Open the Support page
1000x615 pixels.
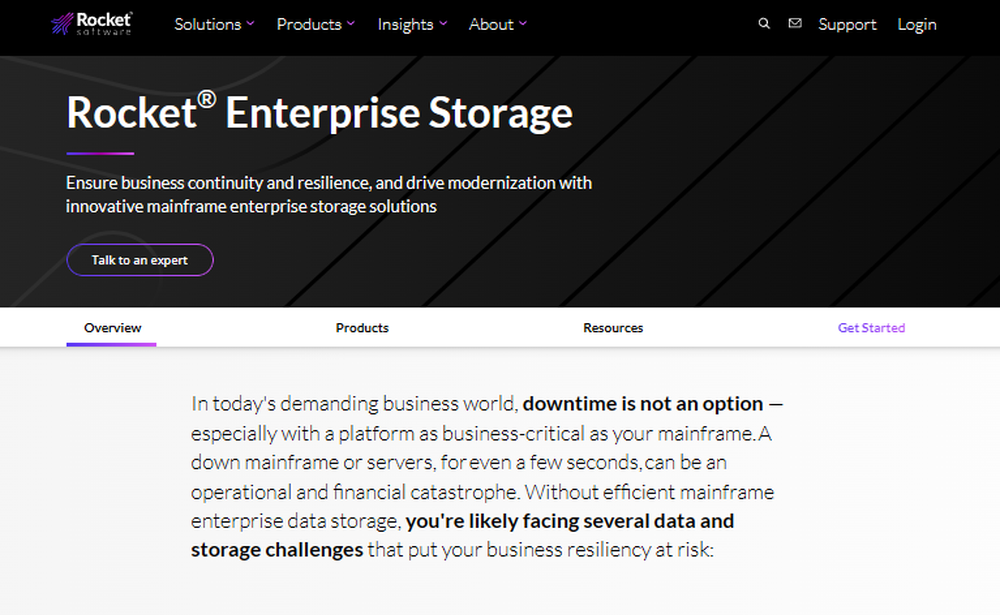[847, 24]
